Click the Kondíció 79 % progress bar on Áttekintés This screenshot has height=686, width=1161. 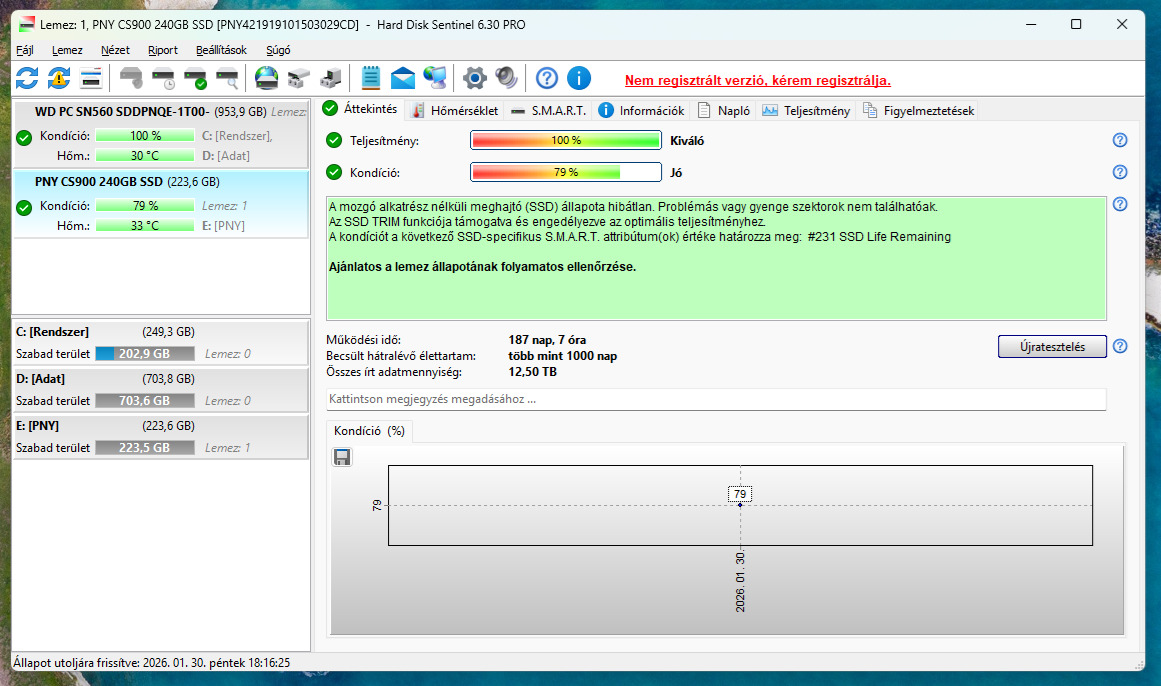[x=566, y=172]
